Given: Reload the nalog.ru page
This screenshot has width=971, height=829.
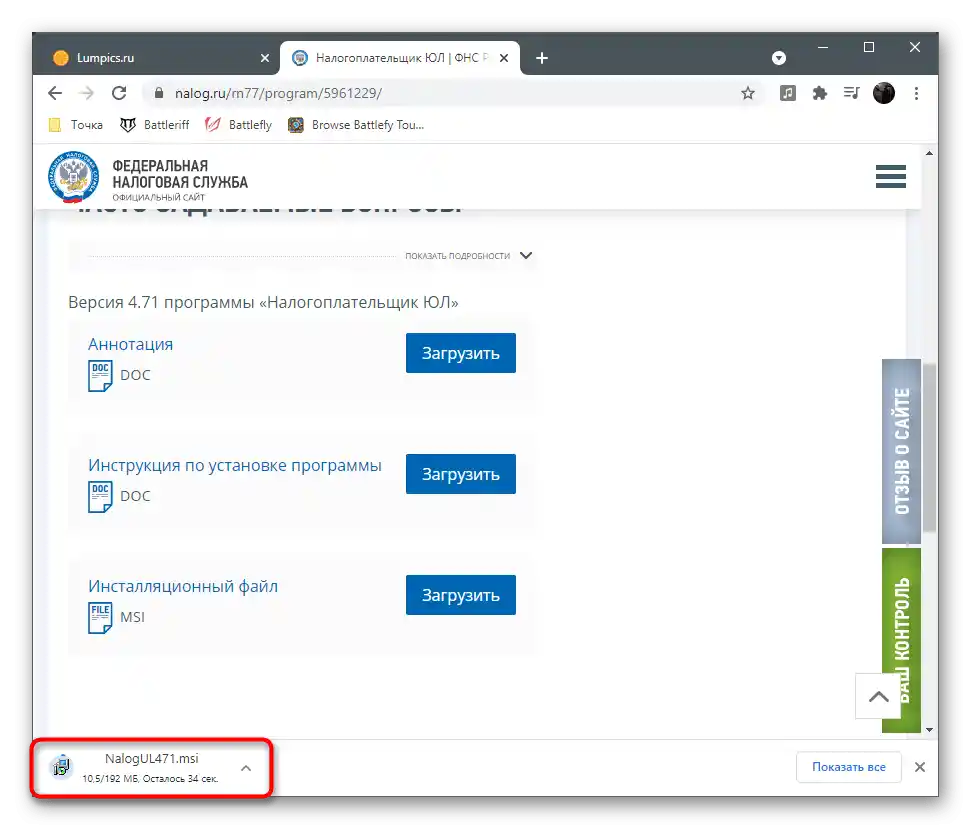Looking at the screenshot, I should tap(119, 93).
